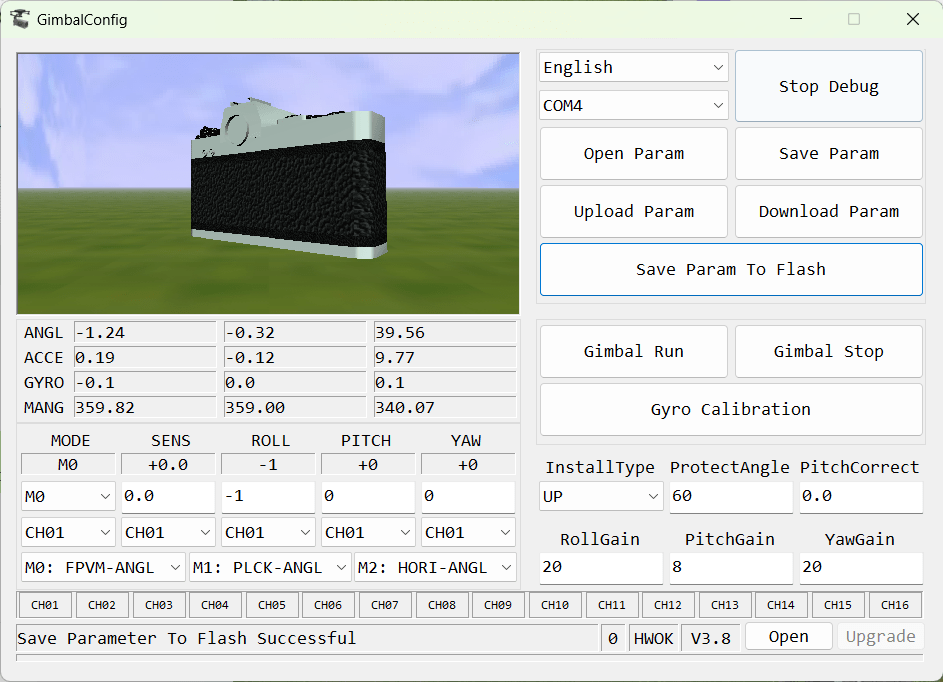Screen dimensions: 943x682
Task: Click the Open firmware button
Action: [788, 636]
